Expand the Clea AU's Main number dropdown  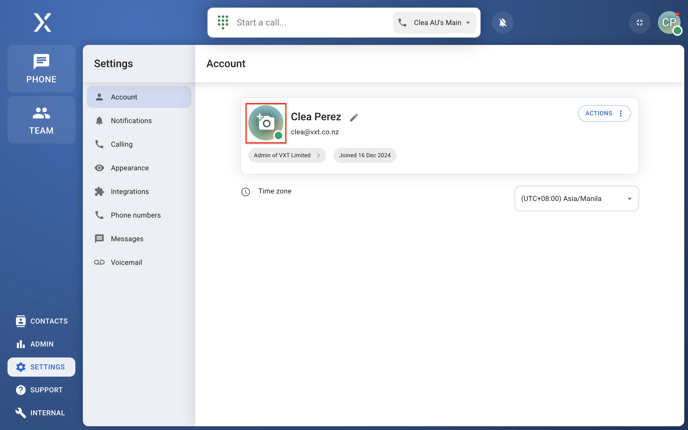(434, 22)
